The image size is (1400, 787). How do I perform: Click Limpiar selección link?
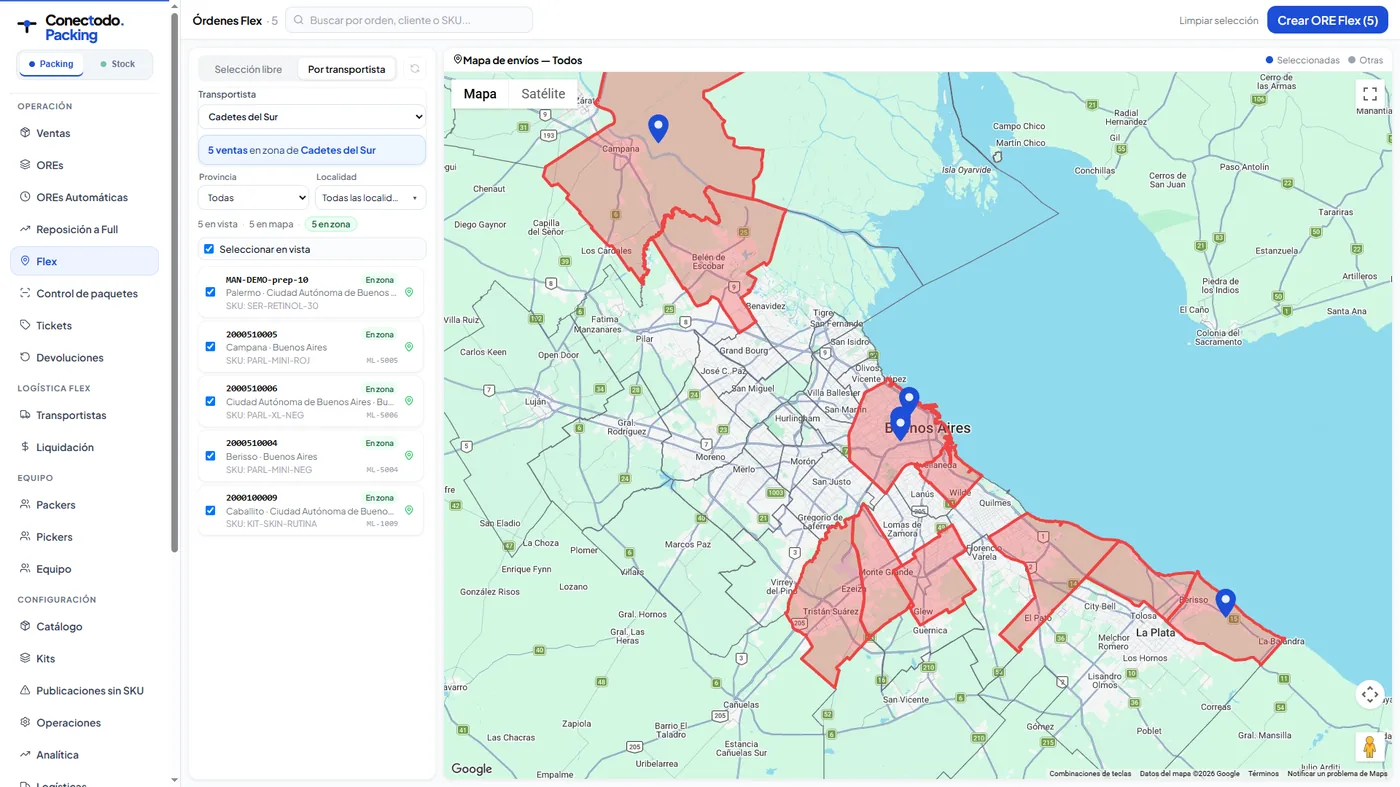[x=1218, y=20]
